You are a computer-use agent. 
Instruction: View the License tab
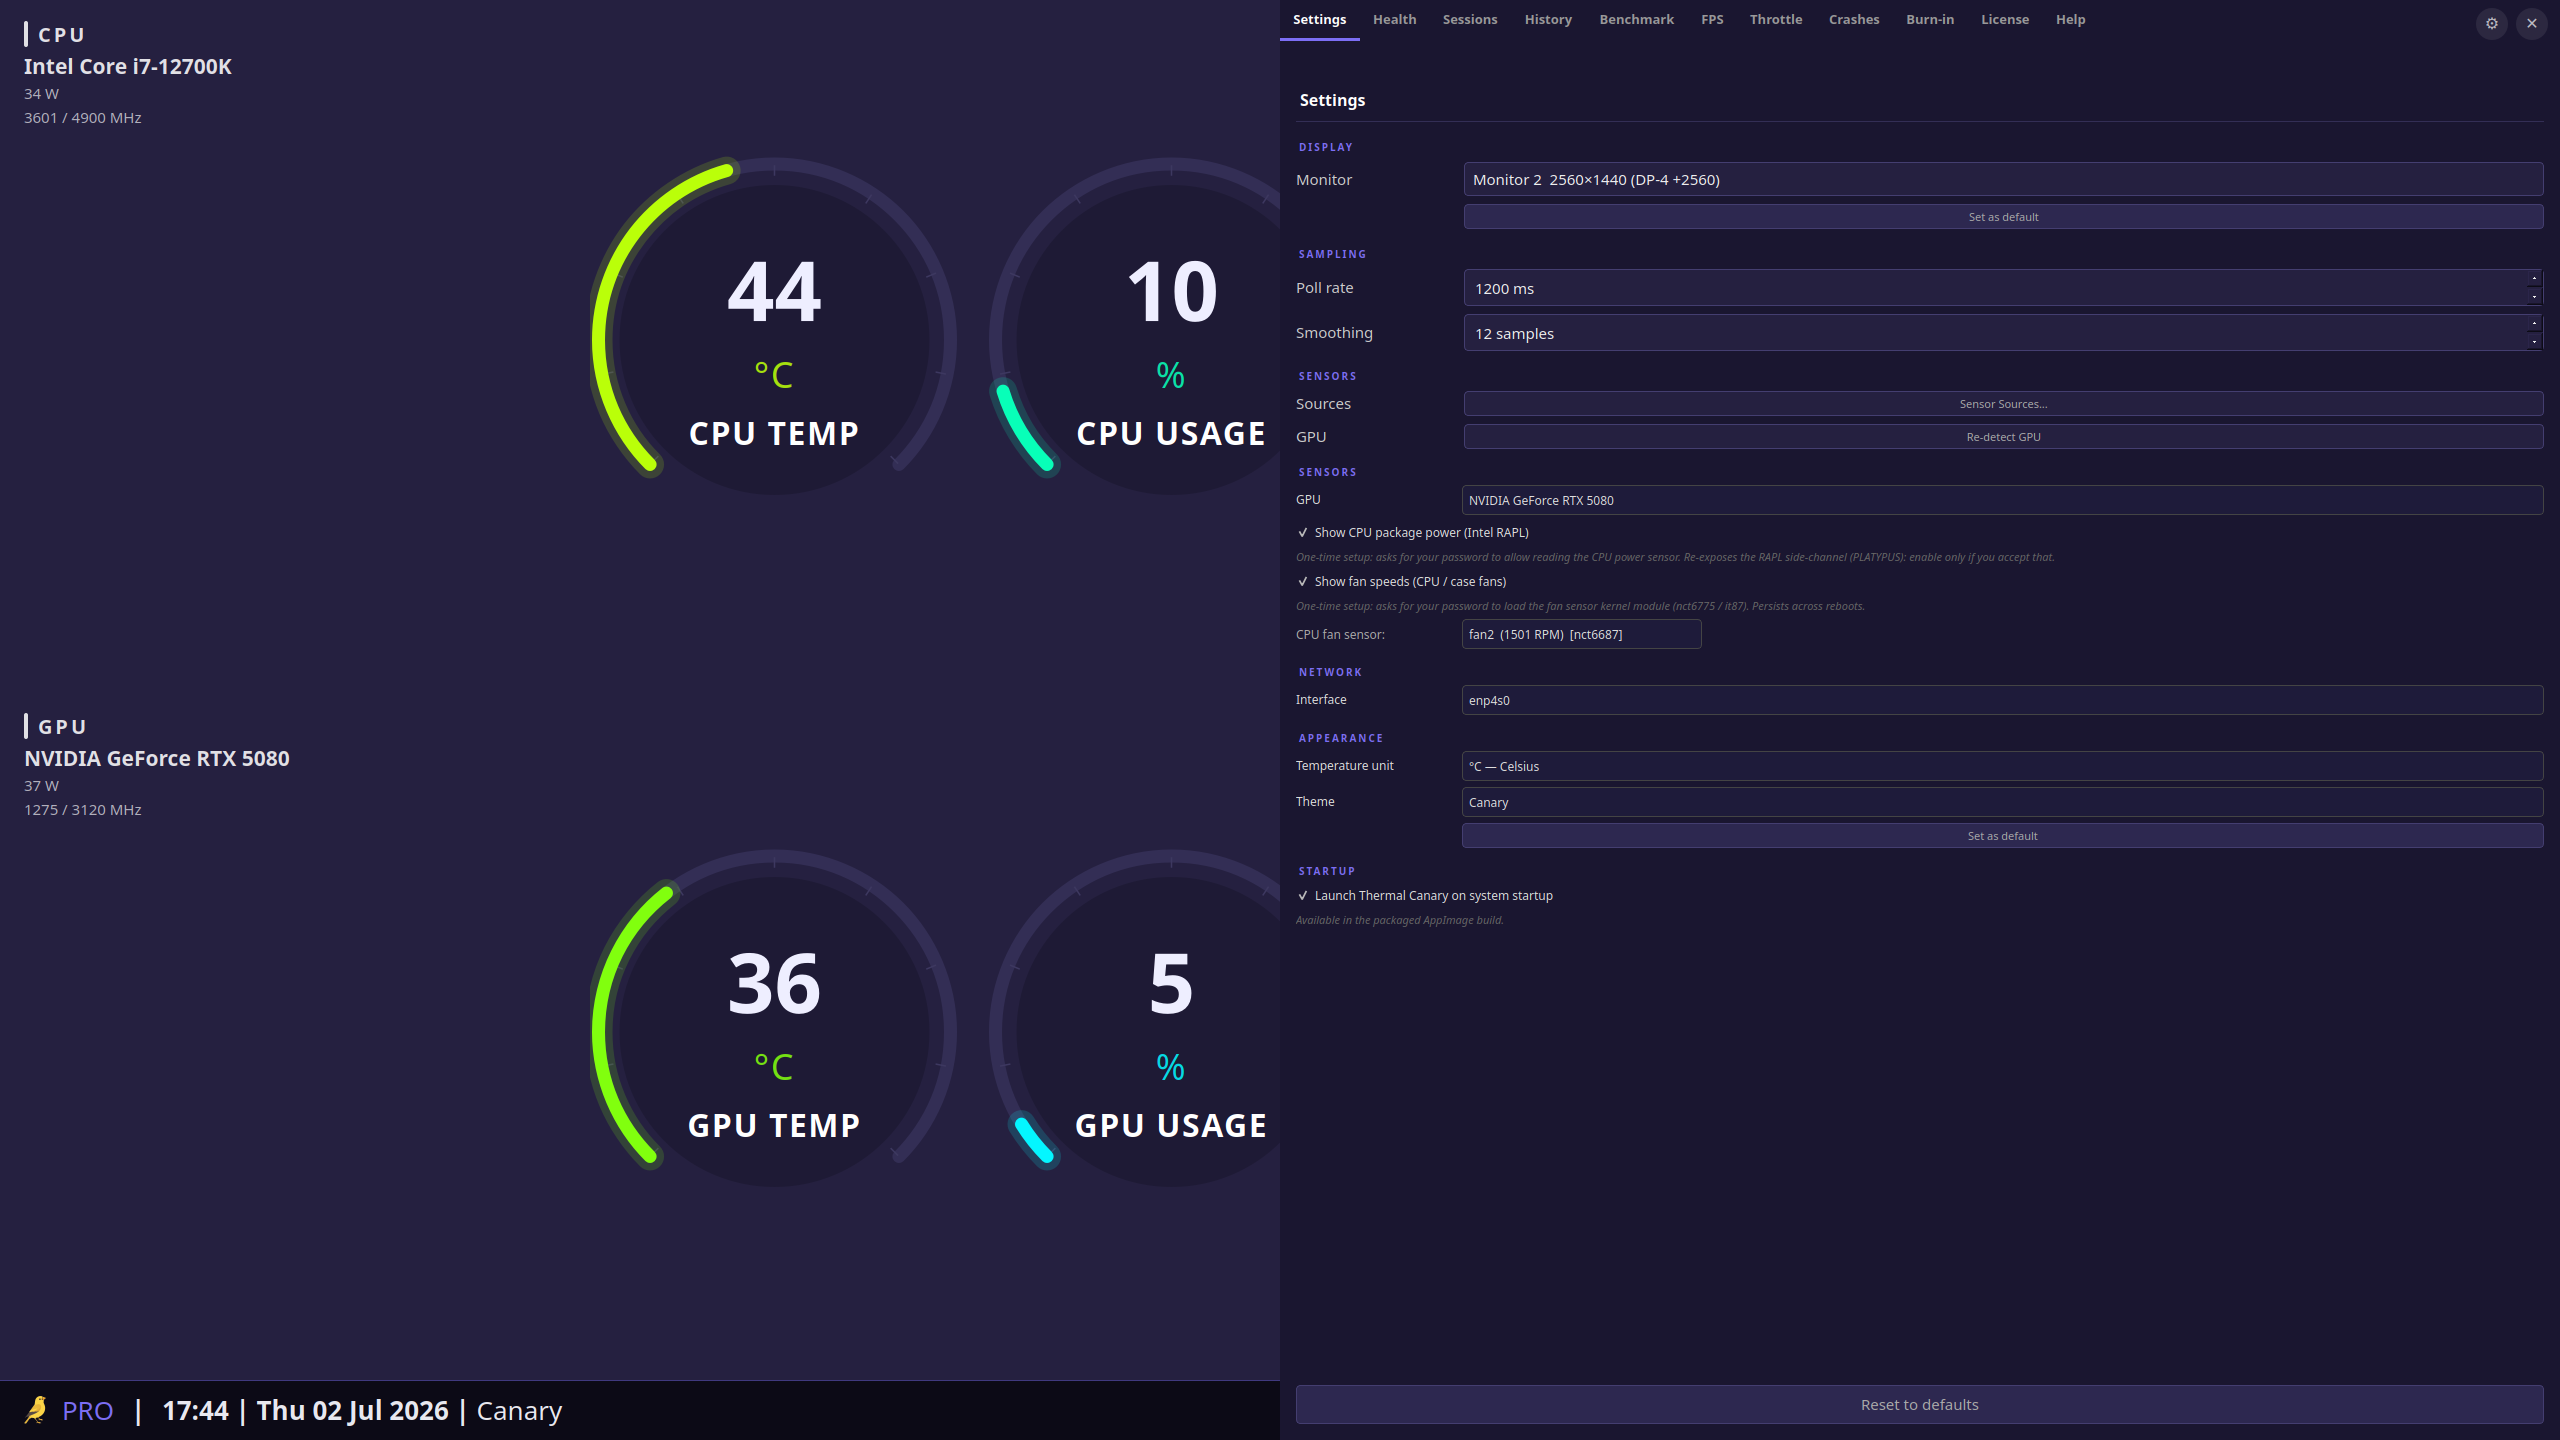coord(2004,20)
